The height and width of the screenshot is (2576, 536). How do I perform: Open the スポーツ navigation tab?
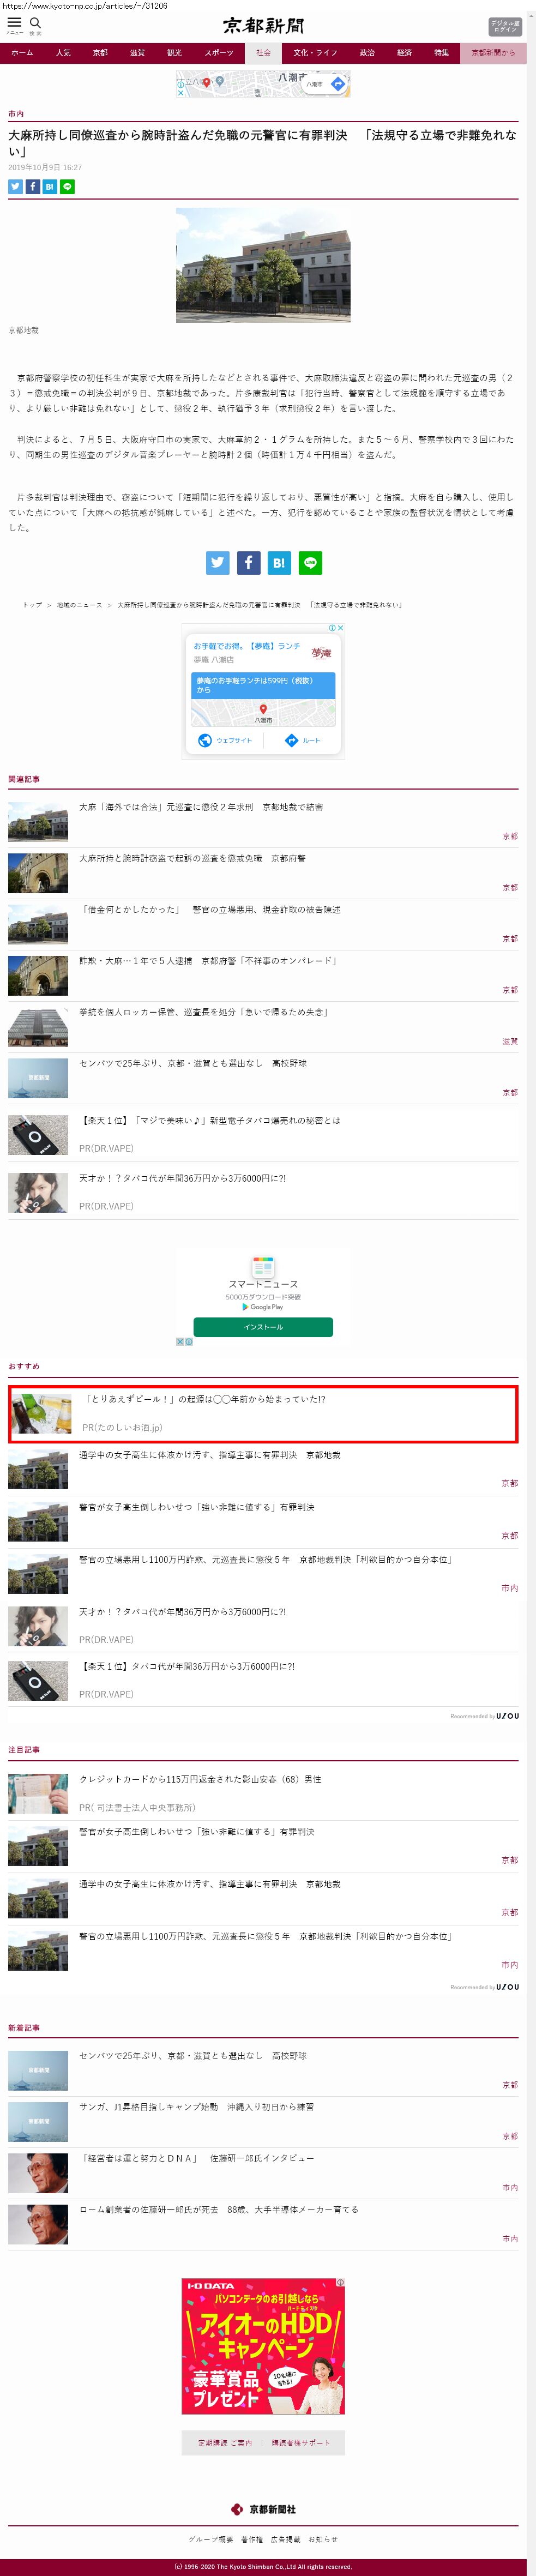click(219, 53)
